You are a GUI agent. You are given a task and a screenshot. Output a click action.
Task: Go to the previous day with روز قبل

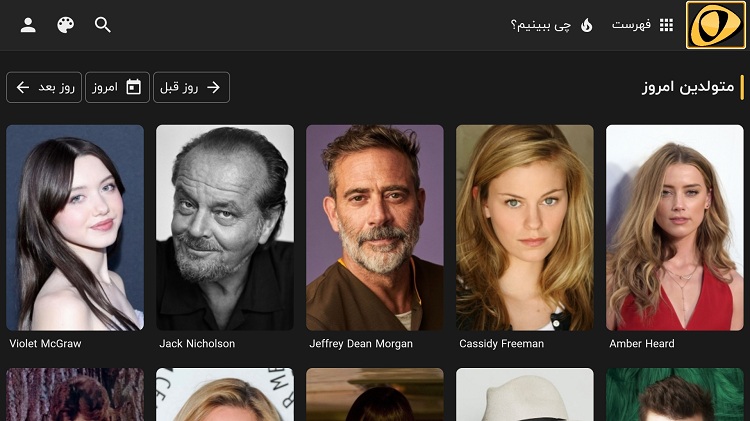[x=191, y=87]
